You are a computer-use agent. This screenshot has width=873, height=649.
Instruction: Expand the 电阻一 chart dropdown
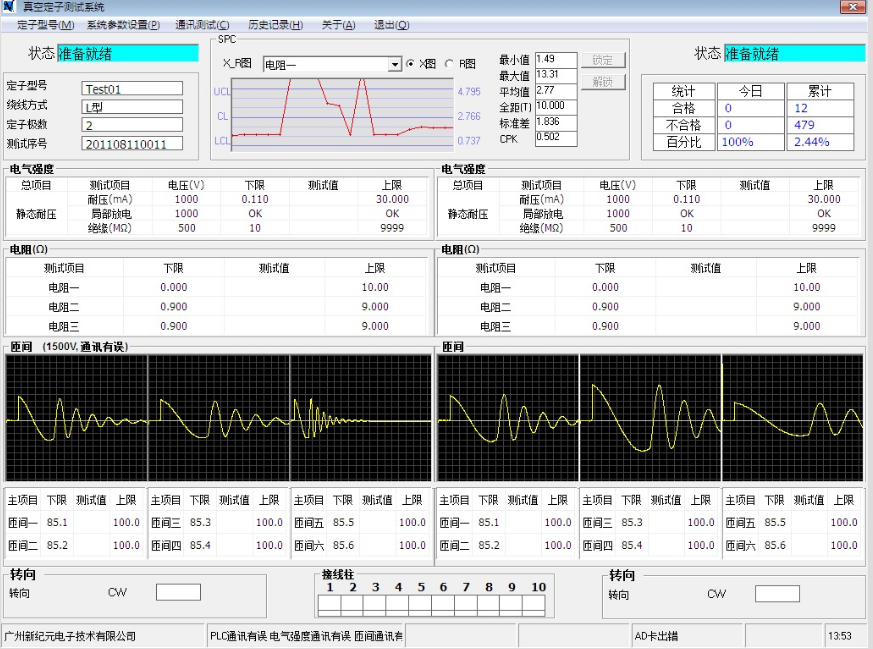[394, 64]
